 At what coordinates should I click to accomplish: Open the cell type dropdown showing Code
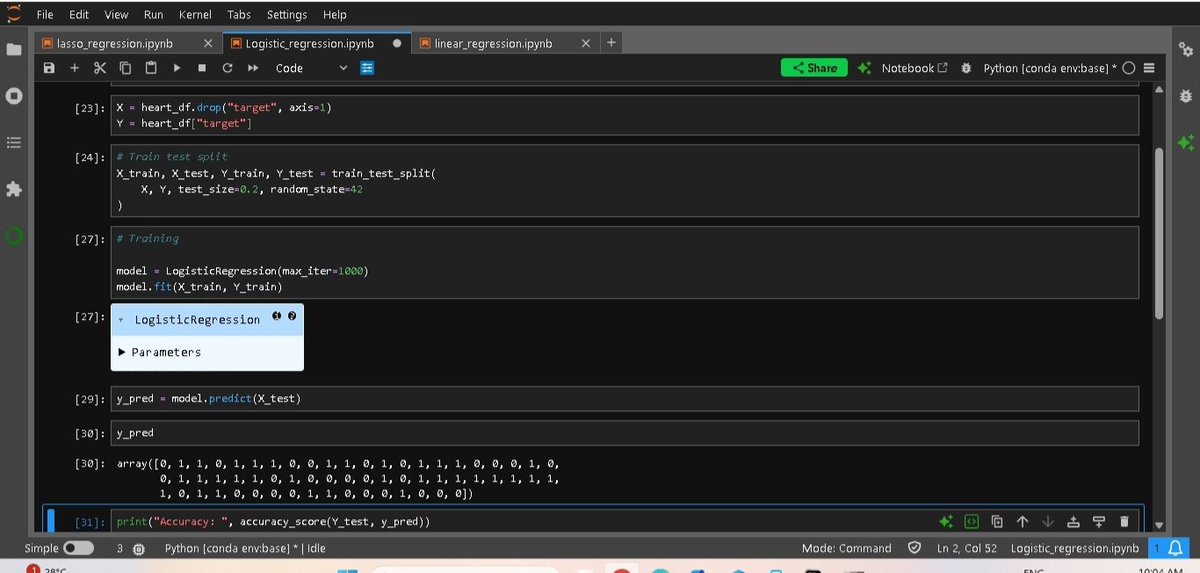click(x=311, y=68)
